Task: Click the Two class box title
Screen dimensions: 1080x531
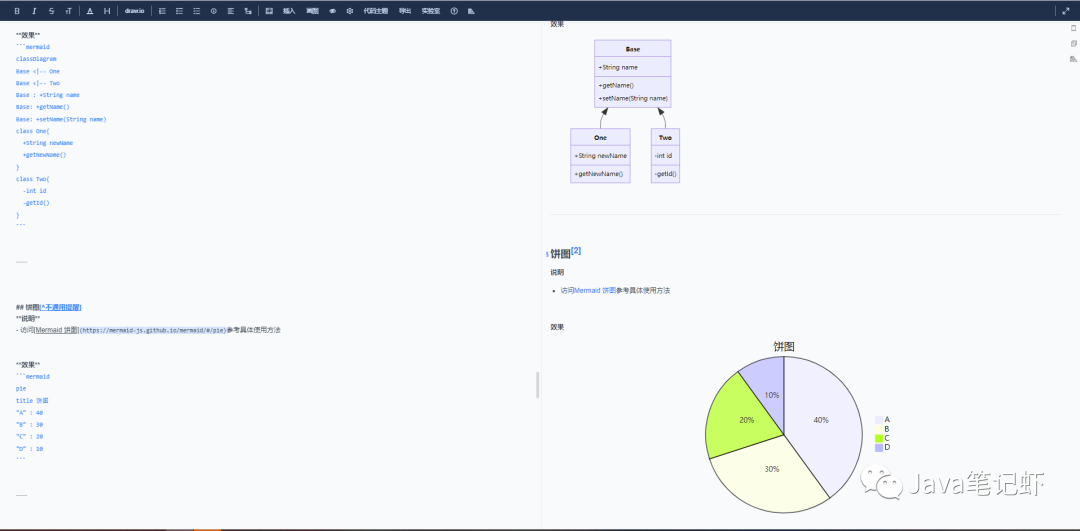Action: [x=665, y=138]
